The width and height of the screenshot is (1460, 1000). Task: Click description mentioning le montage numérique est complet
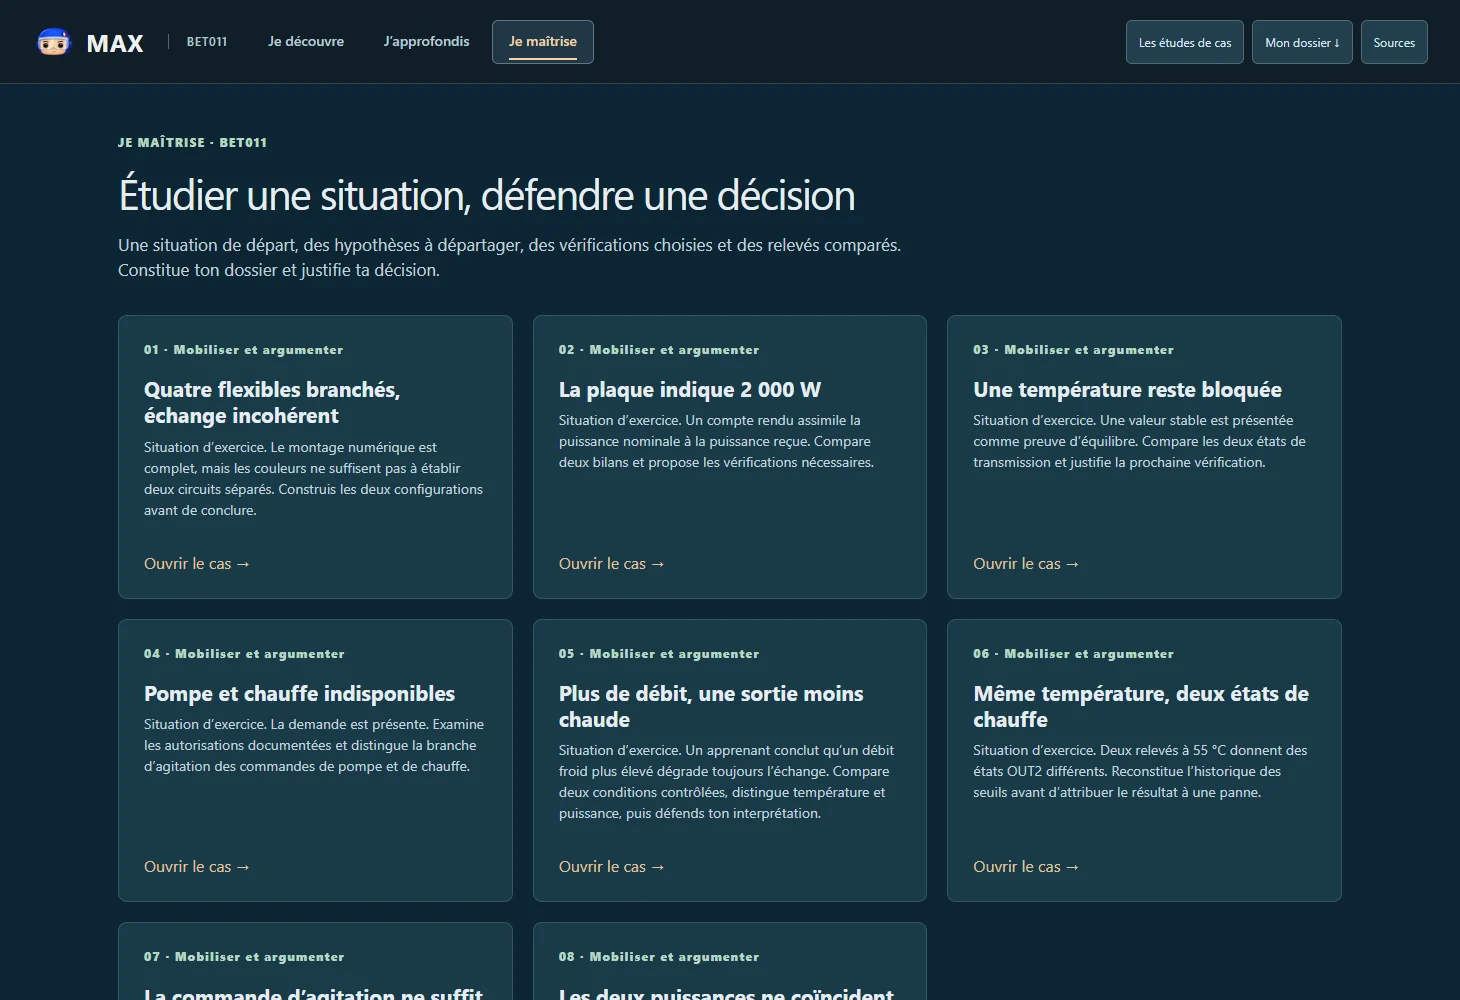(313, 479)
